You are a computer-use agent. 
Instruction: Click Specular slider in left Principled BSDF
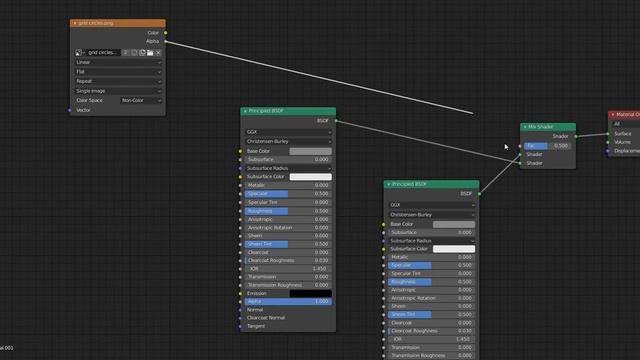(x=288, y=194)
